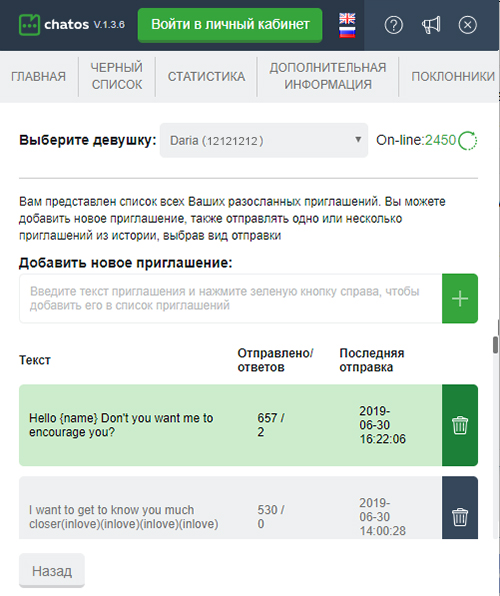This screenshot has width=500, height=596.
Task: Switch language with the UK flag
Action: (347, 18)
